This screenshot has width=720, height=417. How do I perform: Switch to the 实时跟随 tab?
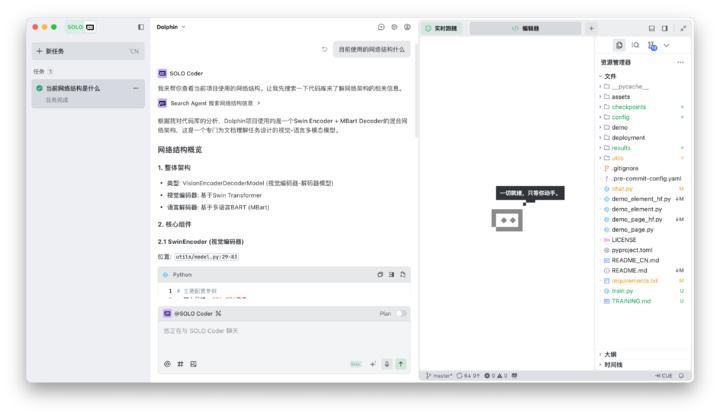pos(442,29)
